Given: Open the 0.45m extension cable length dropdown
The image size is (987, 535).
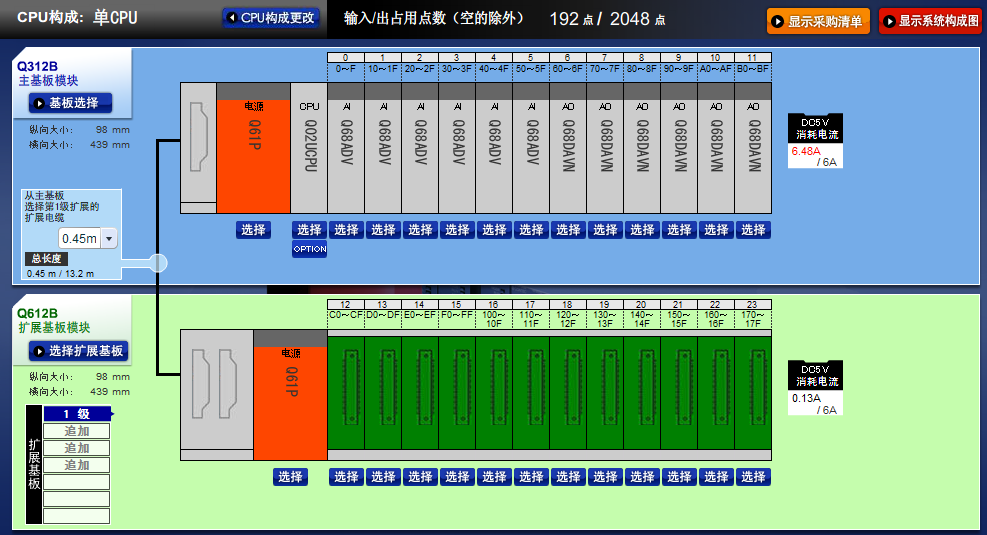Looking at the screenshot, I should point(108,238).
